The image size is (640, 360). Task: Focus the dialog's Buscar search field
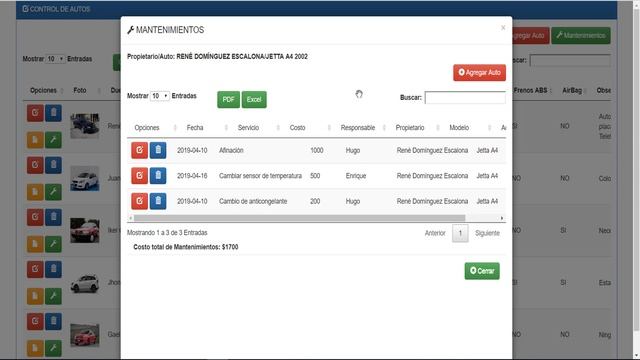pos(465,98)
